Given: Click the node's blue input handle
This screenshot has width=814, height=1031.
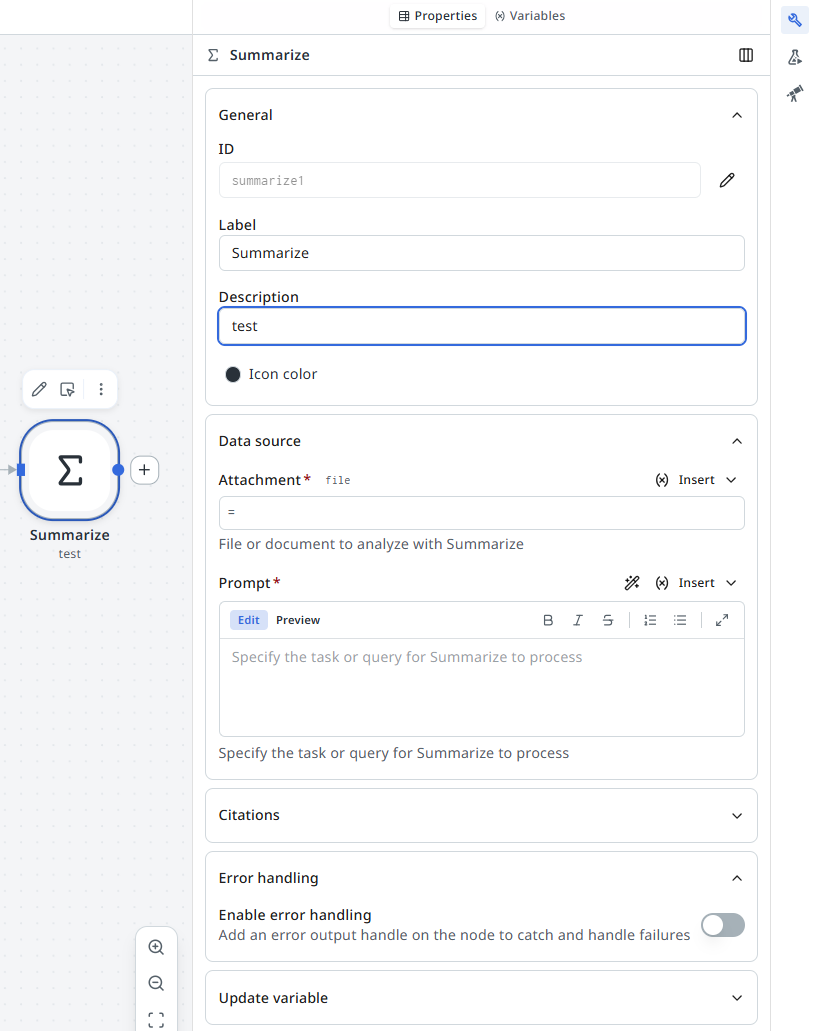Looking at the screenshot, I should point(21,469).
